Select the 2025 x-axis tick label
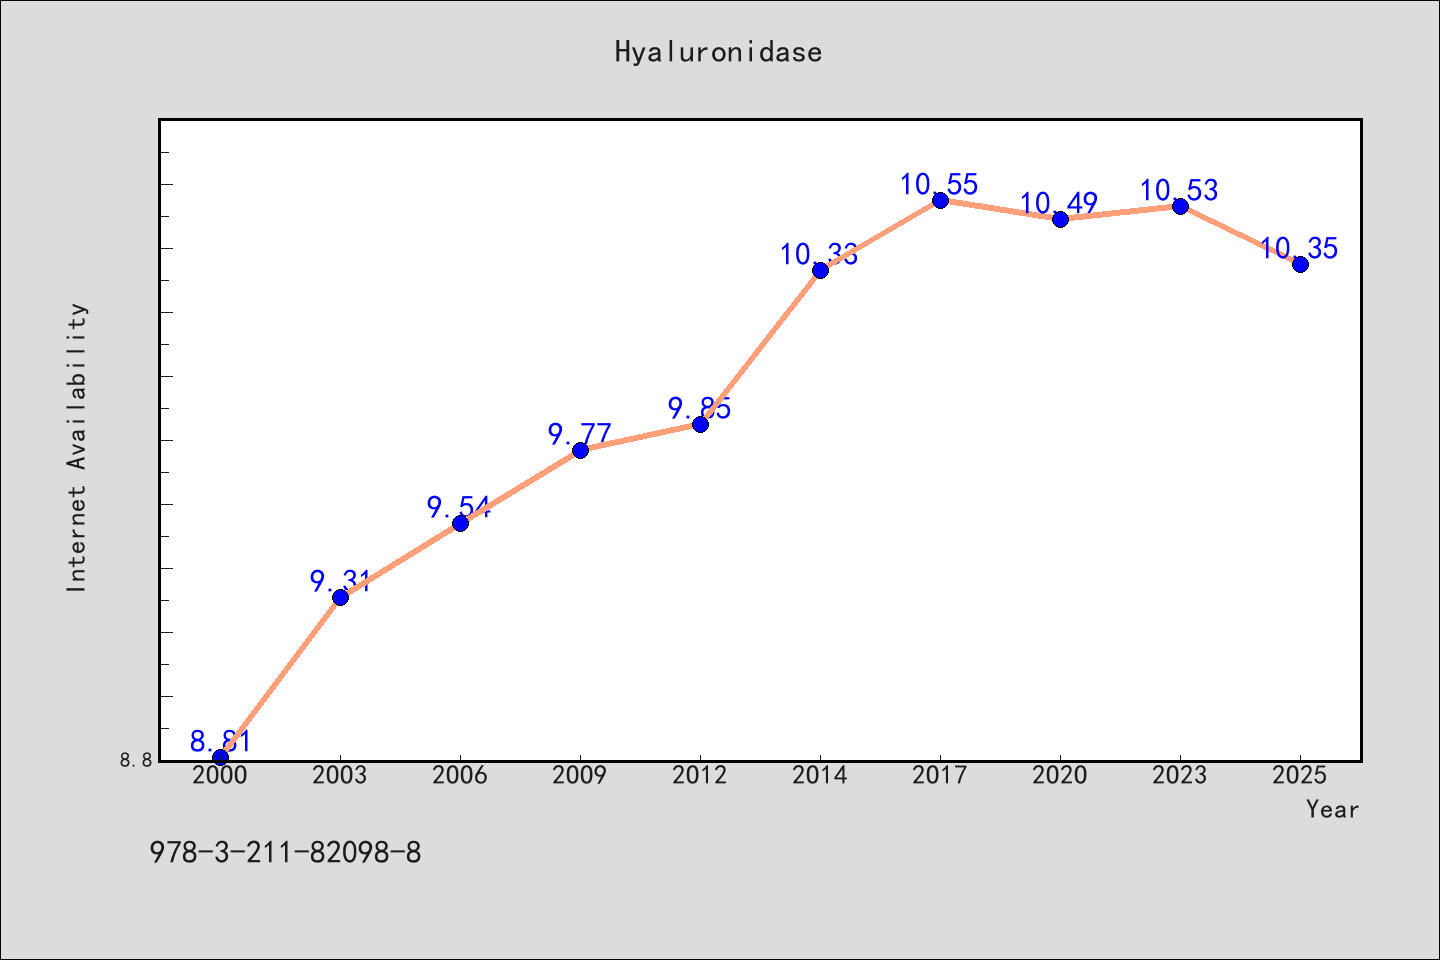The height and width of the screenshot is (960, 1440). (1300, 775)
